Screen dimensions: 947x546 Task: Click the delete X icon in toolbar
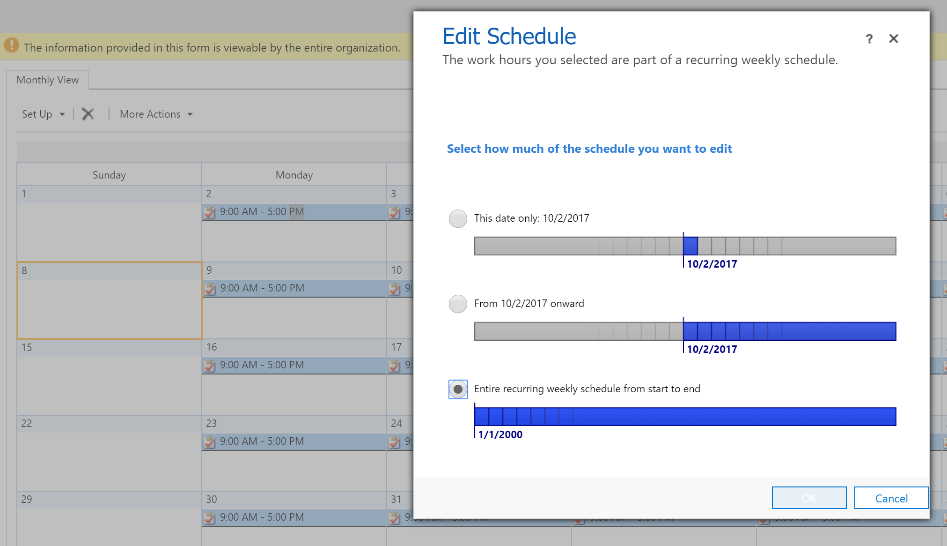click(88, 114)
